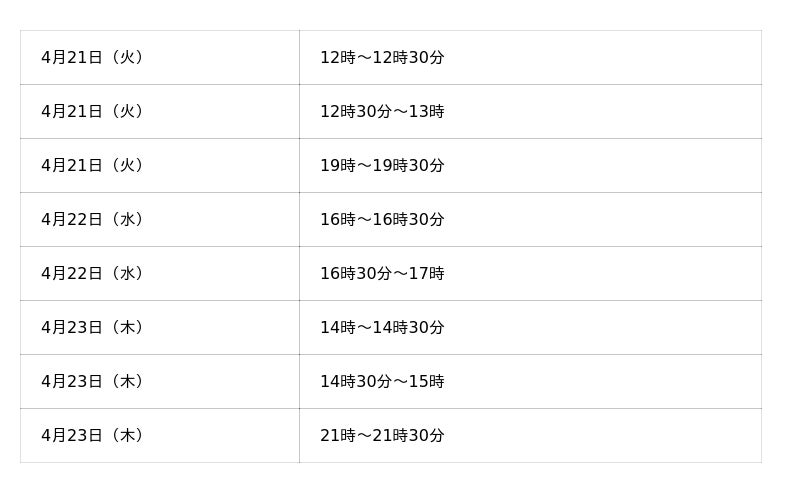The width and height of the screenshot is (800, 493).
Task: Click the （水） weekday label in the 16時30分〜17時 row
Action: tap(126, 274)
